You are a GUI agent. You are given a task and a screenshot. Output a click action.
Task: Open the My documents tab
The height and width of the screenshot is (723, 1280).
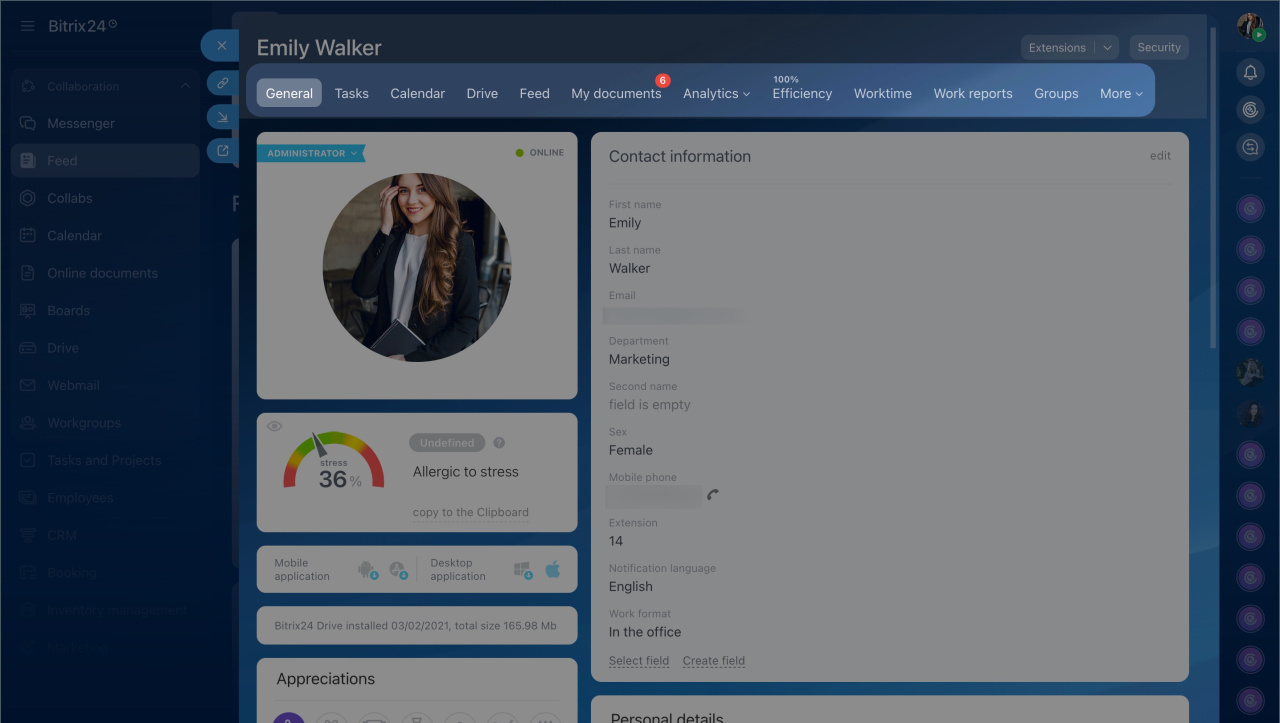(616, 93)
